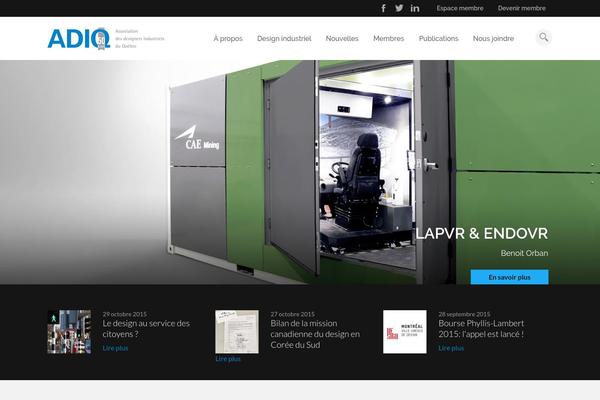This screenshot has height=400, width=600.
Task: Open the Nous joindre menu
Action: (x=494, y=39)
